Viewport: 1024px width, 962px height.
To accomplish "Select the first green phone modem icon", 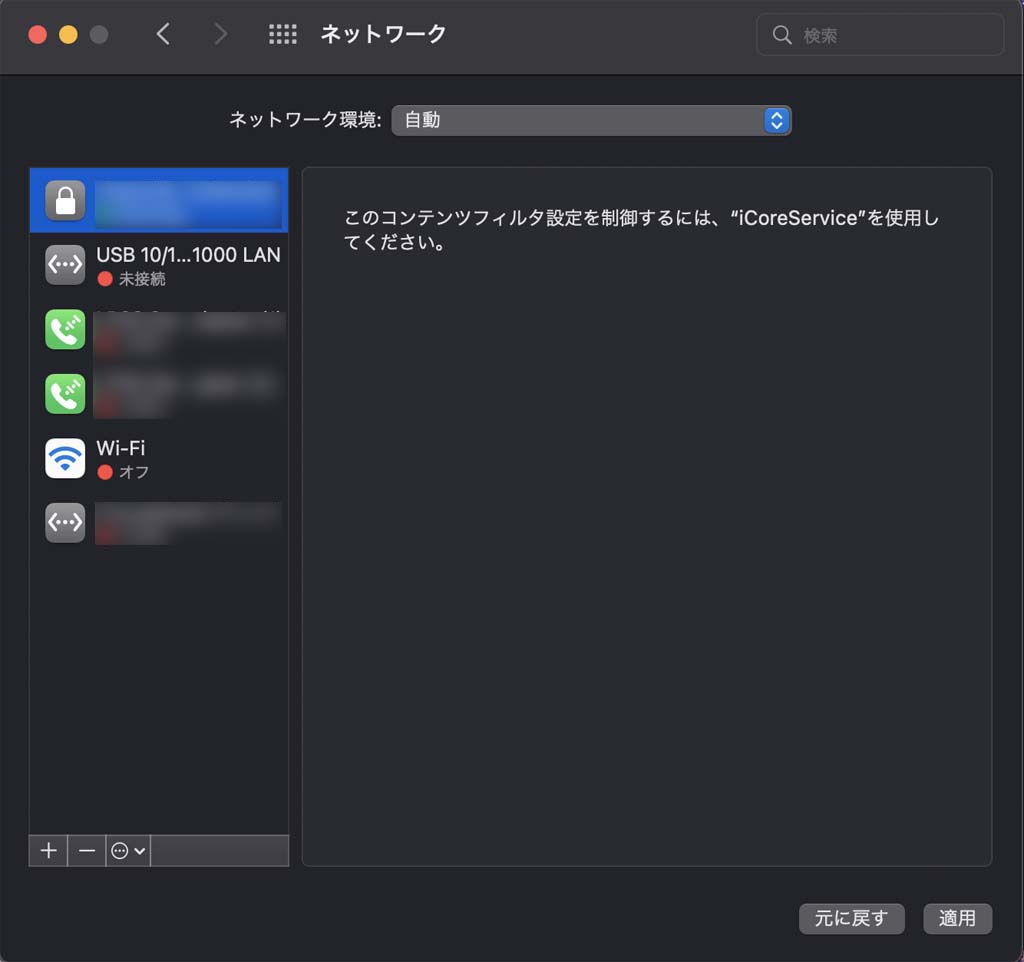I will tap(65, 330).
